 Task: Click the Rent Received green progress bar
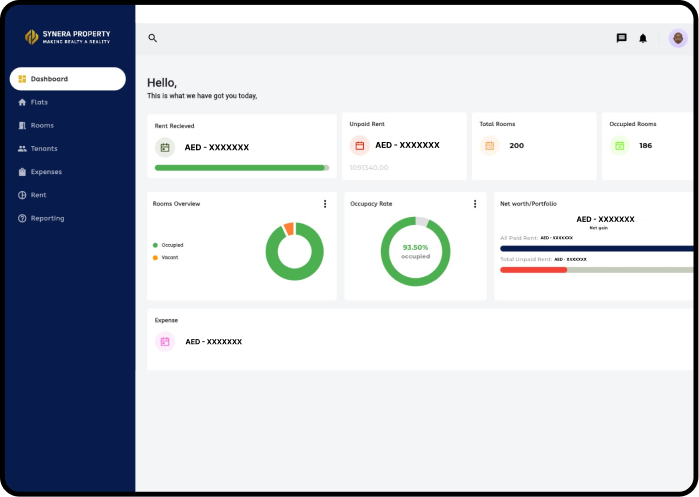click(242, 168)
